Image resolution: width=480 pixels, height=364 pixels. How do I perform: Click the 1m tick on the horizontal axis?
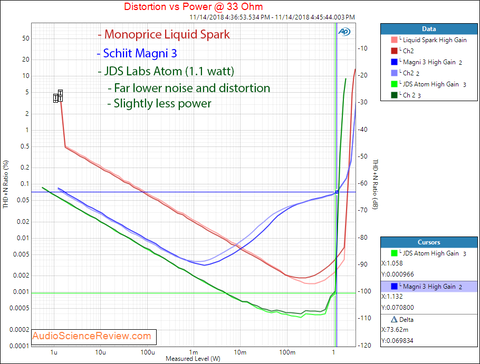click(193, 352)
